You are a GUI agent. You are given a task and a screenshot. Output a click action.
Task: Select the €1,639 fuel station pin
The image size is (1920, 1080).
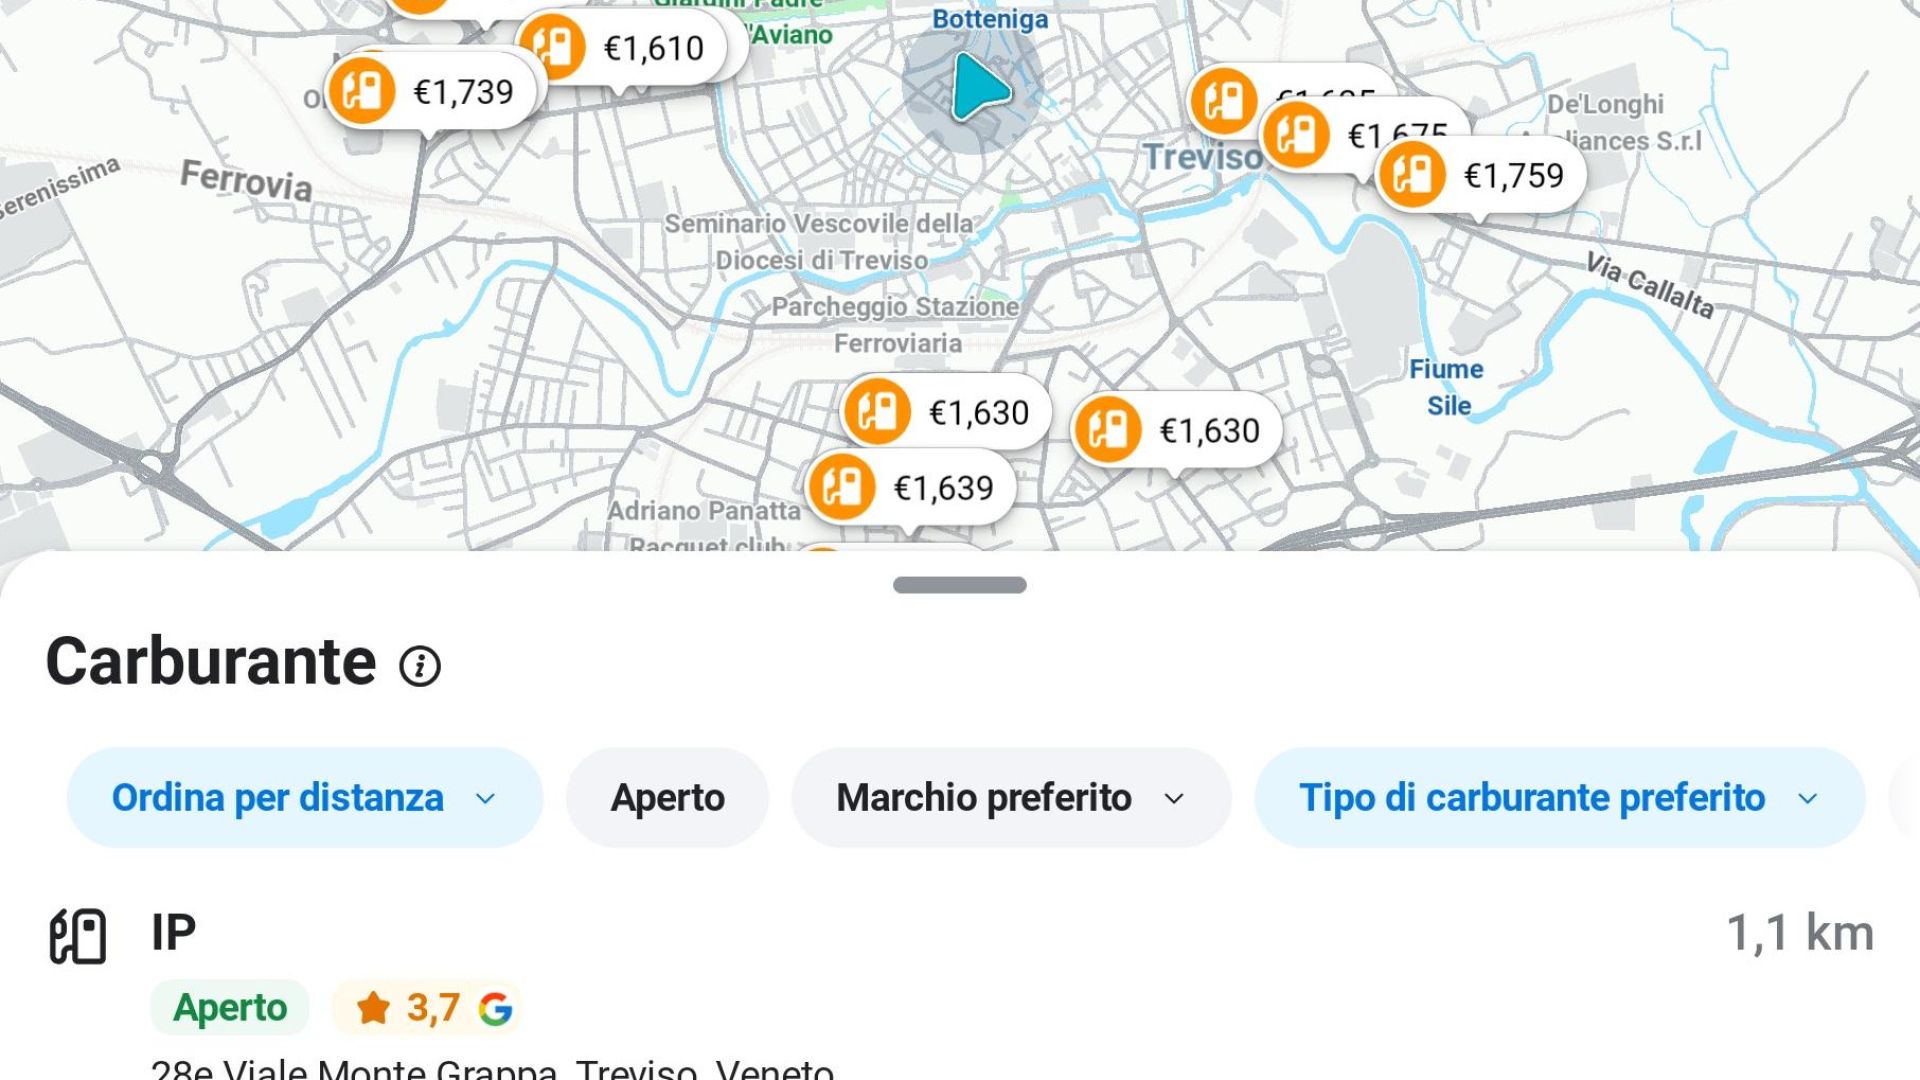[x=911, y=488]
